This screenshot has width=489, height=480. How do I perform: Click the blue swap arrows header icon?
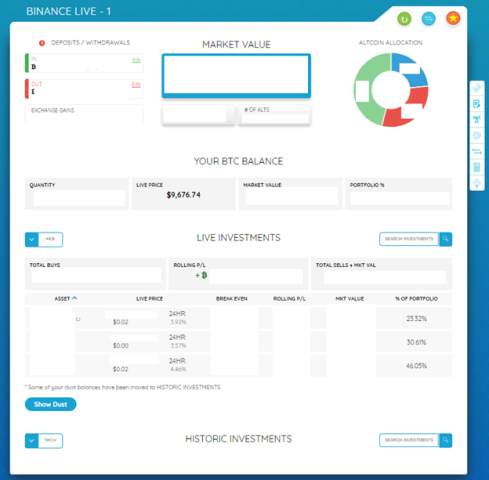pyautogui.click(x=428, y=19)
